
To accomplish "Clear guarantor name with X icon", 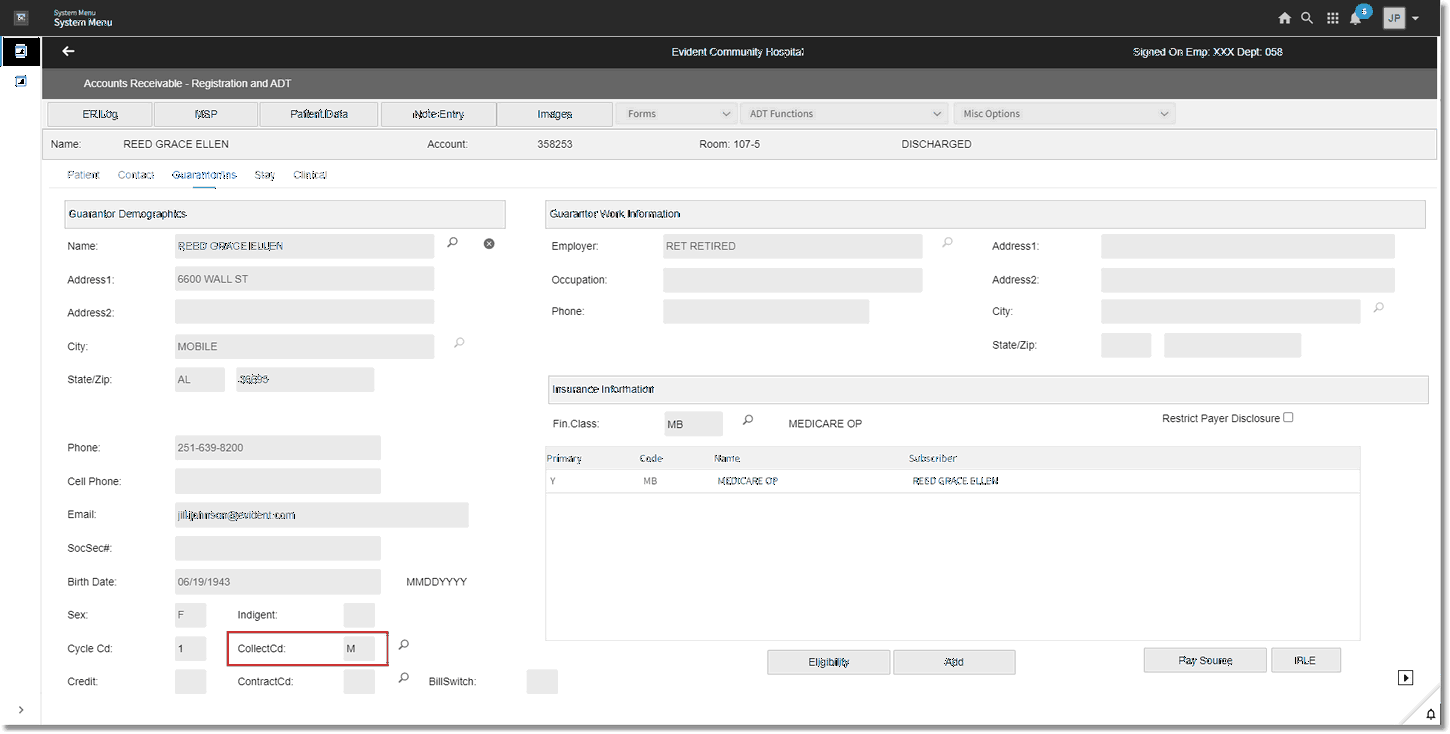I will point(489,244).
